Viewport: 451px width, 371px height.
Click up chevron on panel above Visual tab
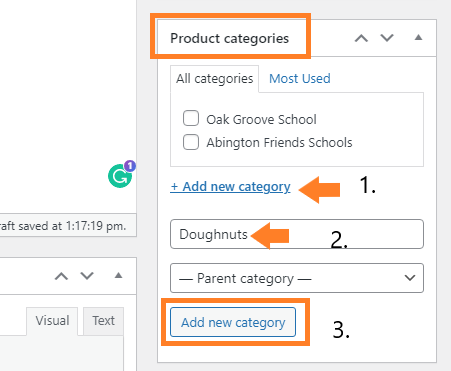62,276
